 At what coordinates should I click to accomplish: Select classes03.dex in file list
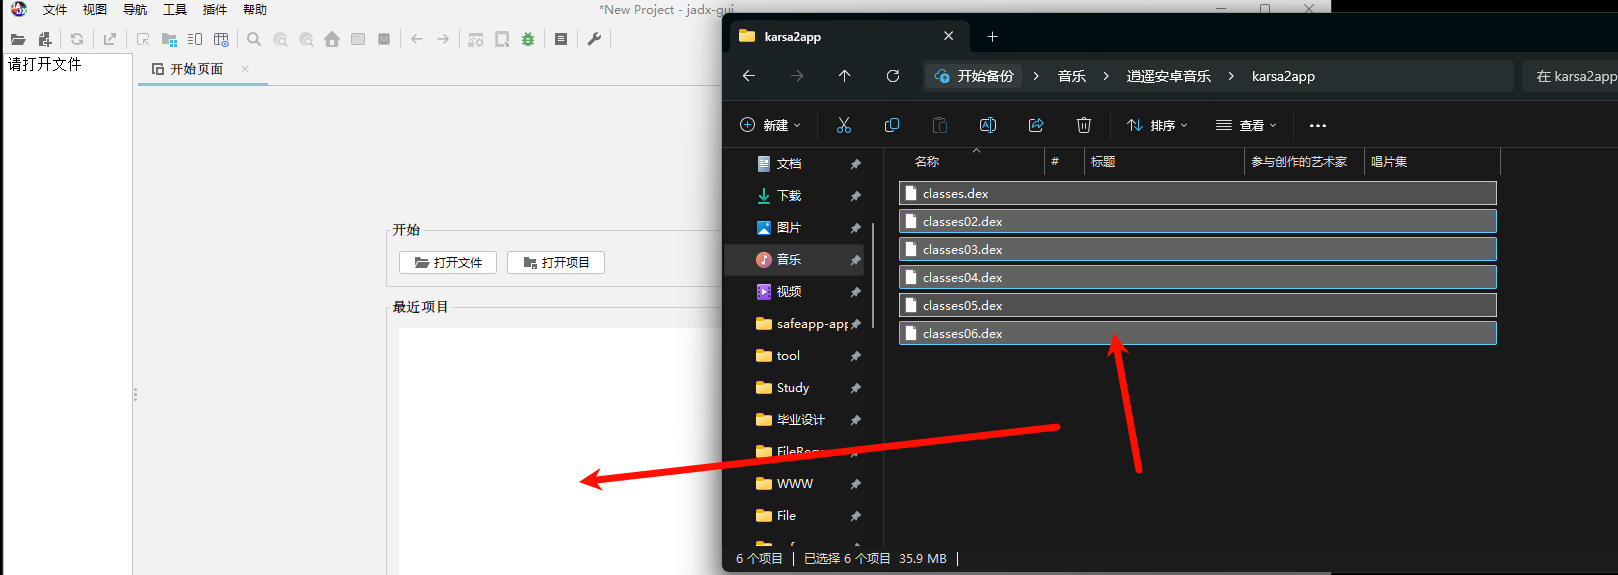(x=962, y=249)
